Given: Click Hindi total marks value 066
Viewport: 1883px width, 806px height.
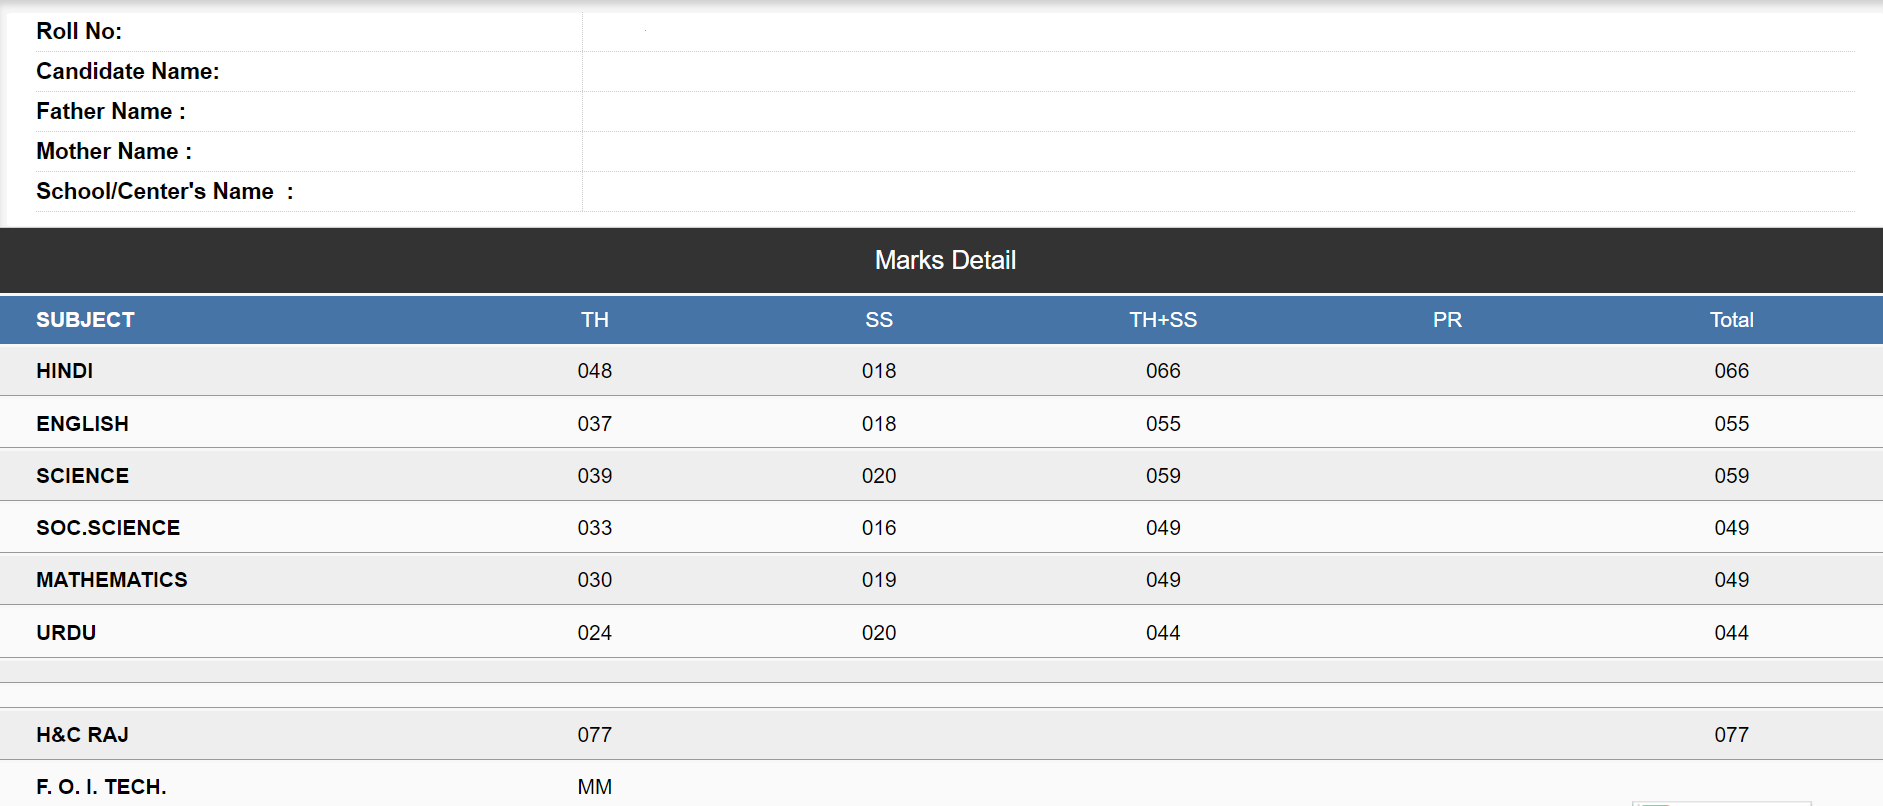Looking at the screenshot, I should [1731, 371].
